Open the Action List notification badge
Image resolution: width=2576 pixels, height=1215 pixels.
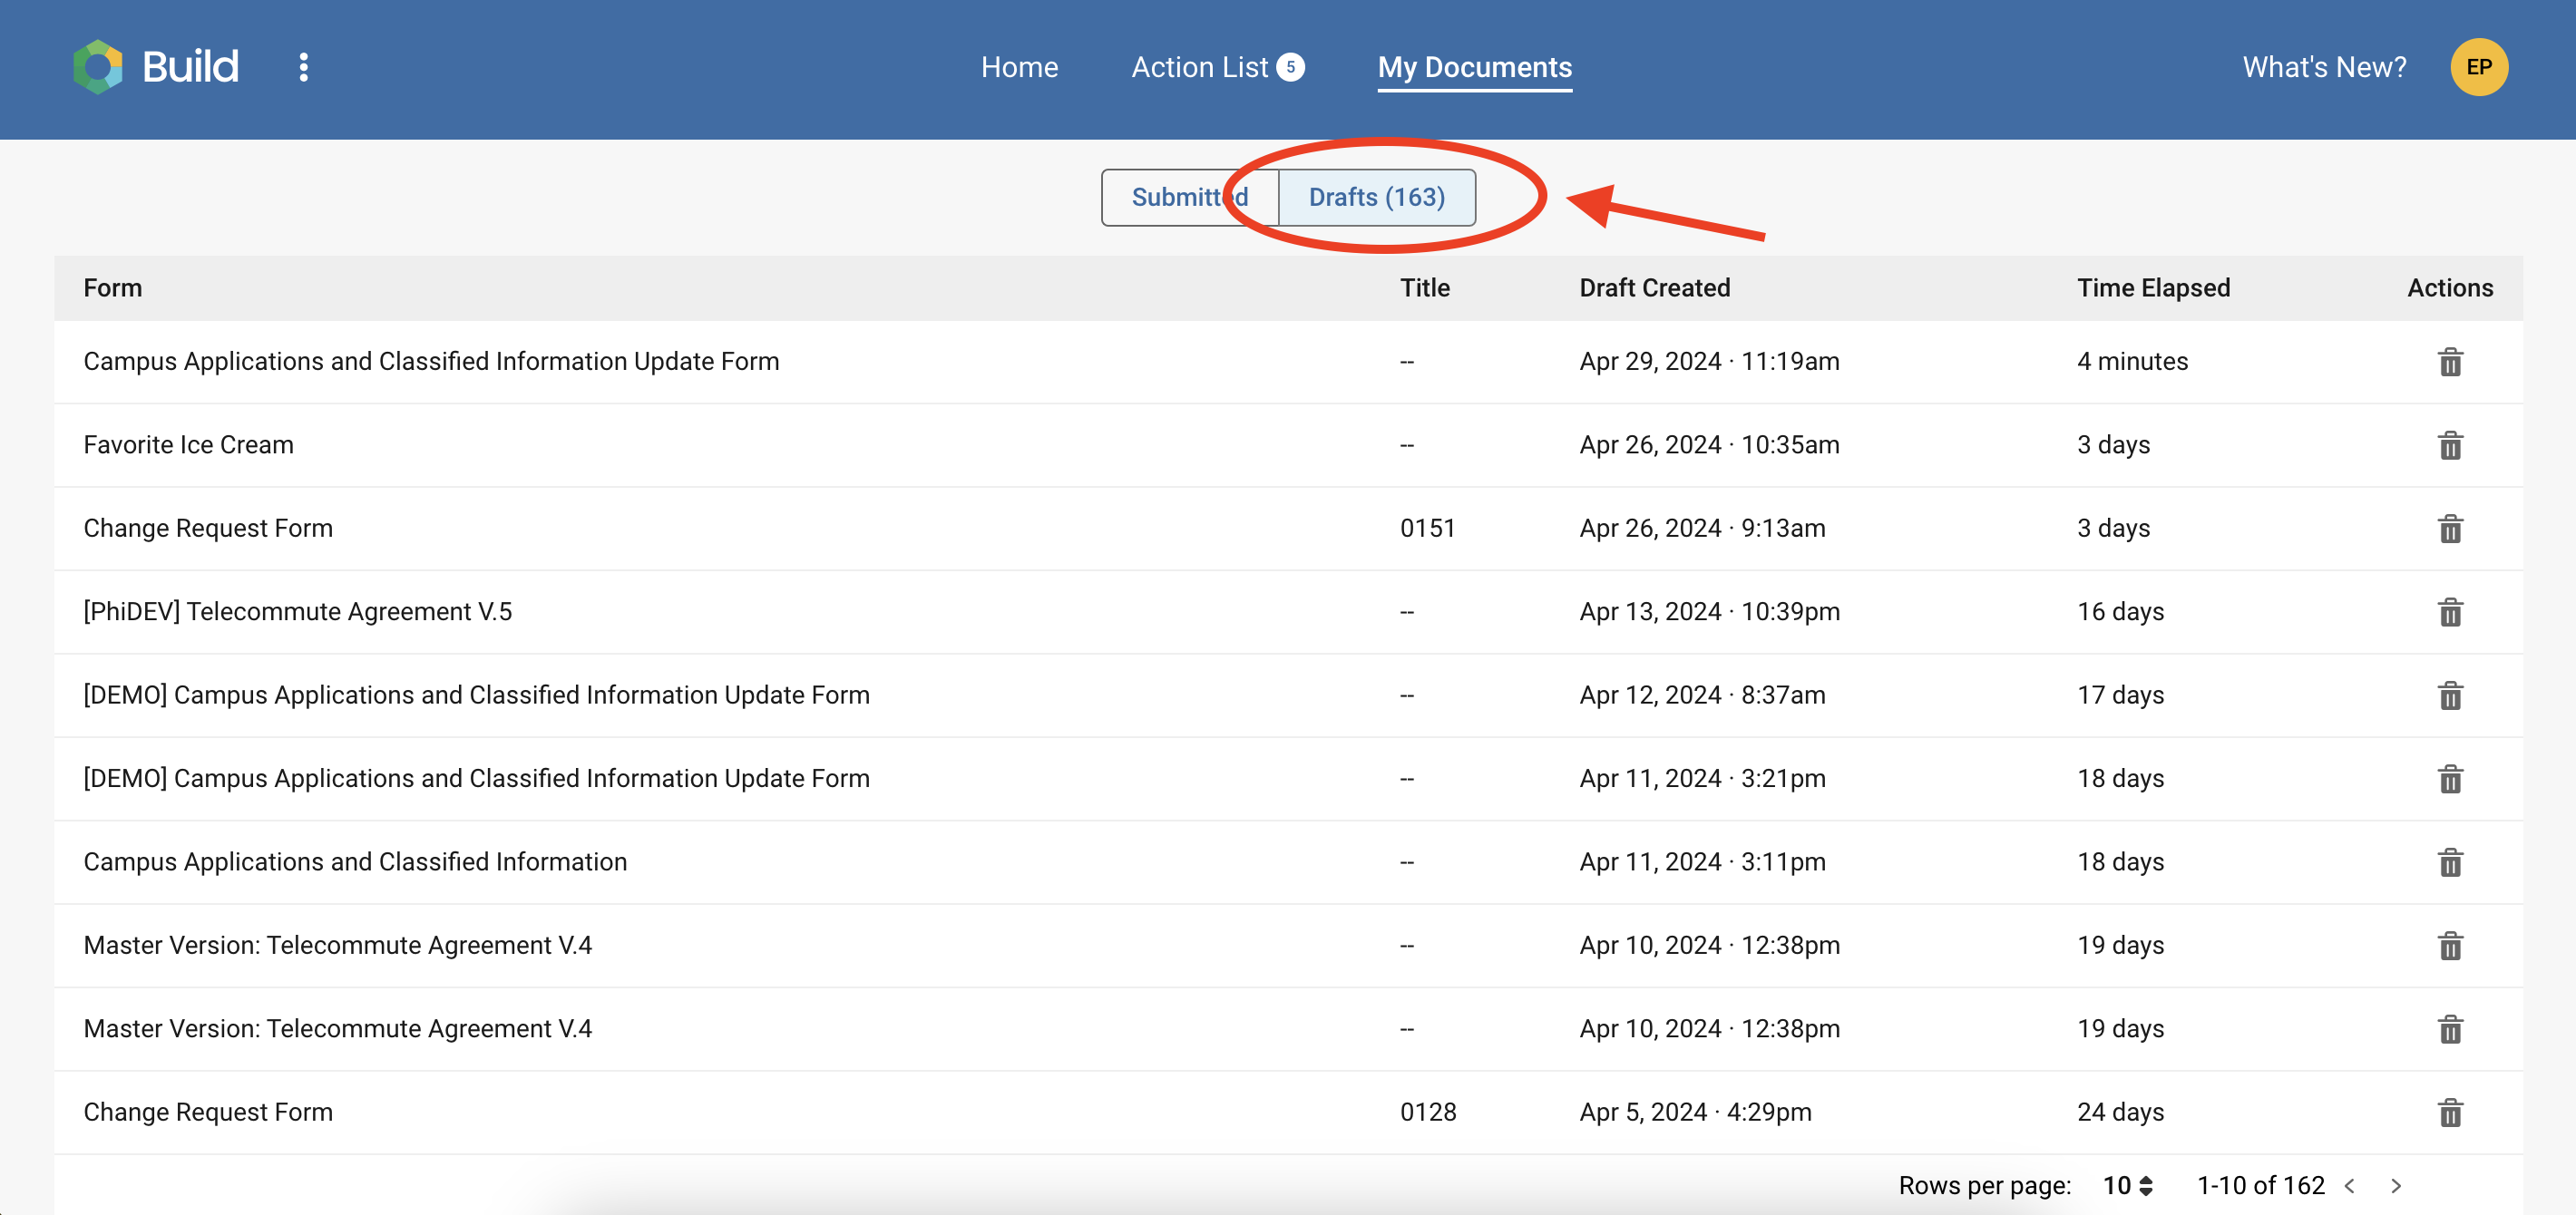1290,67
